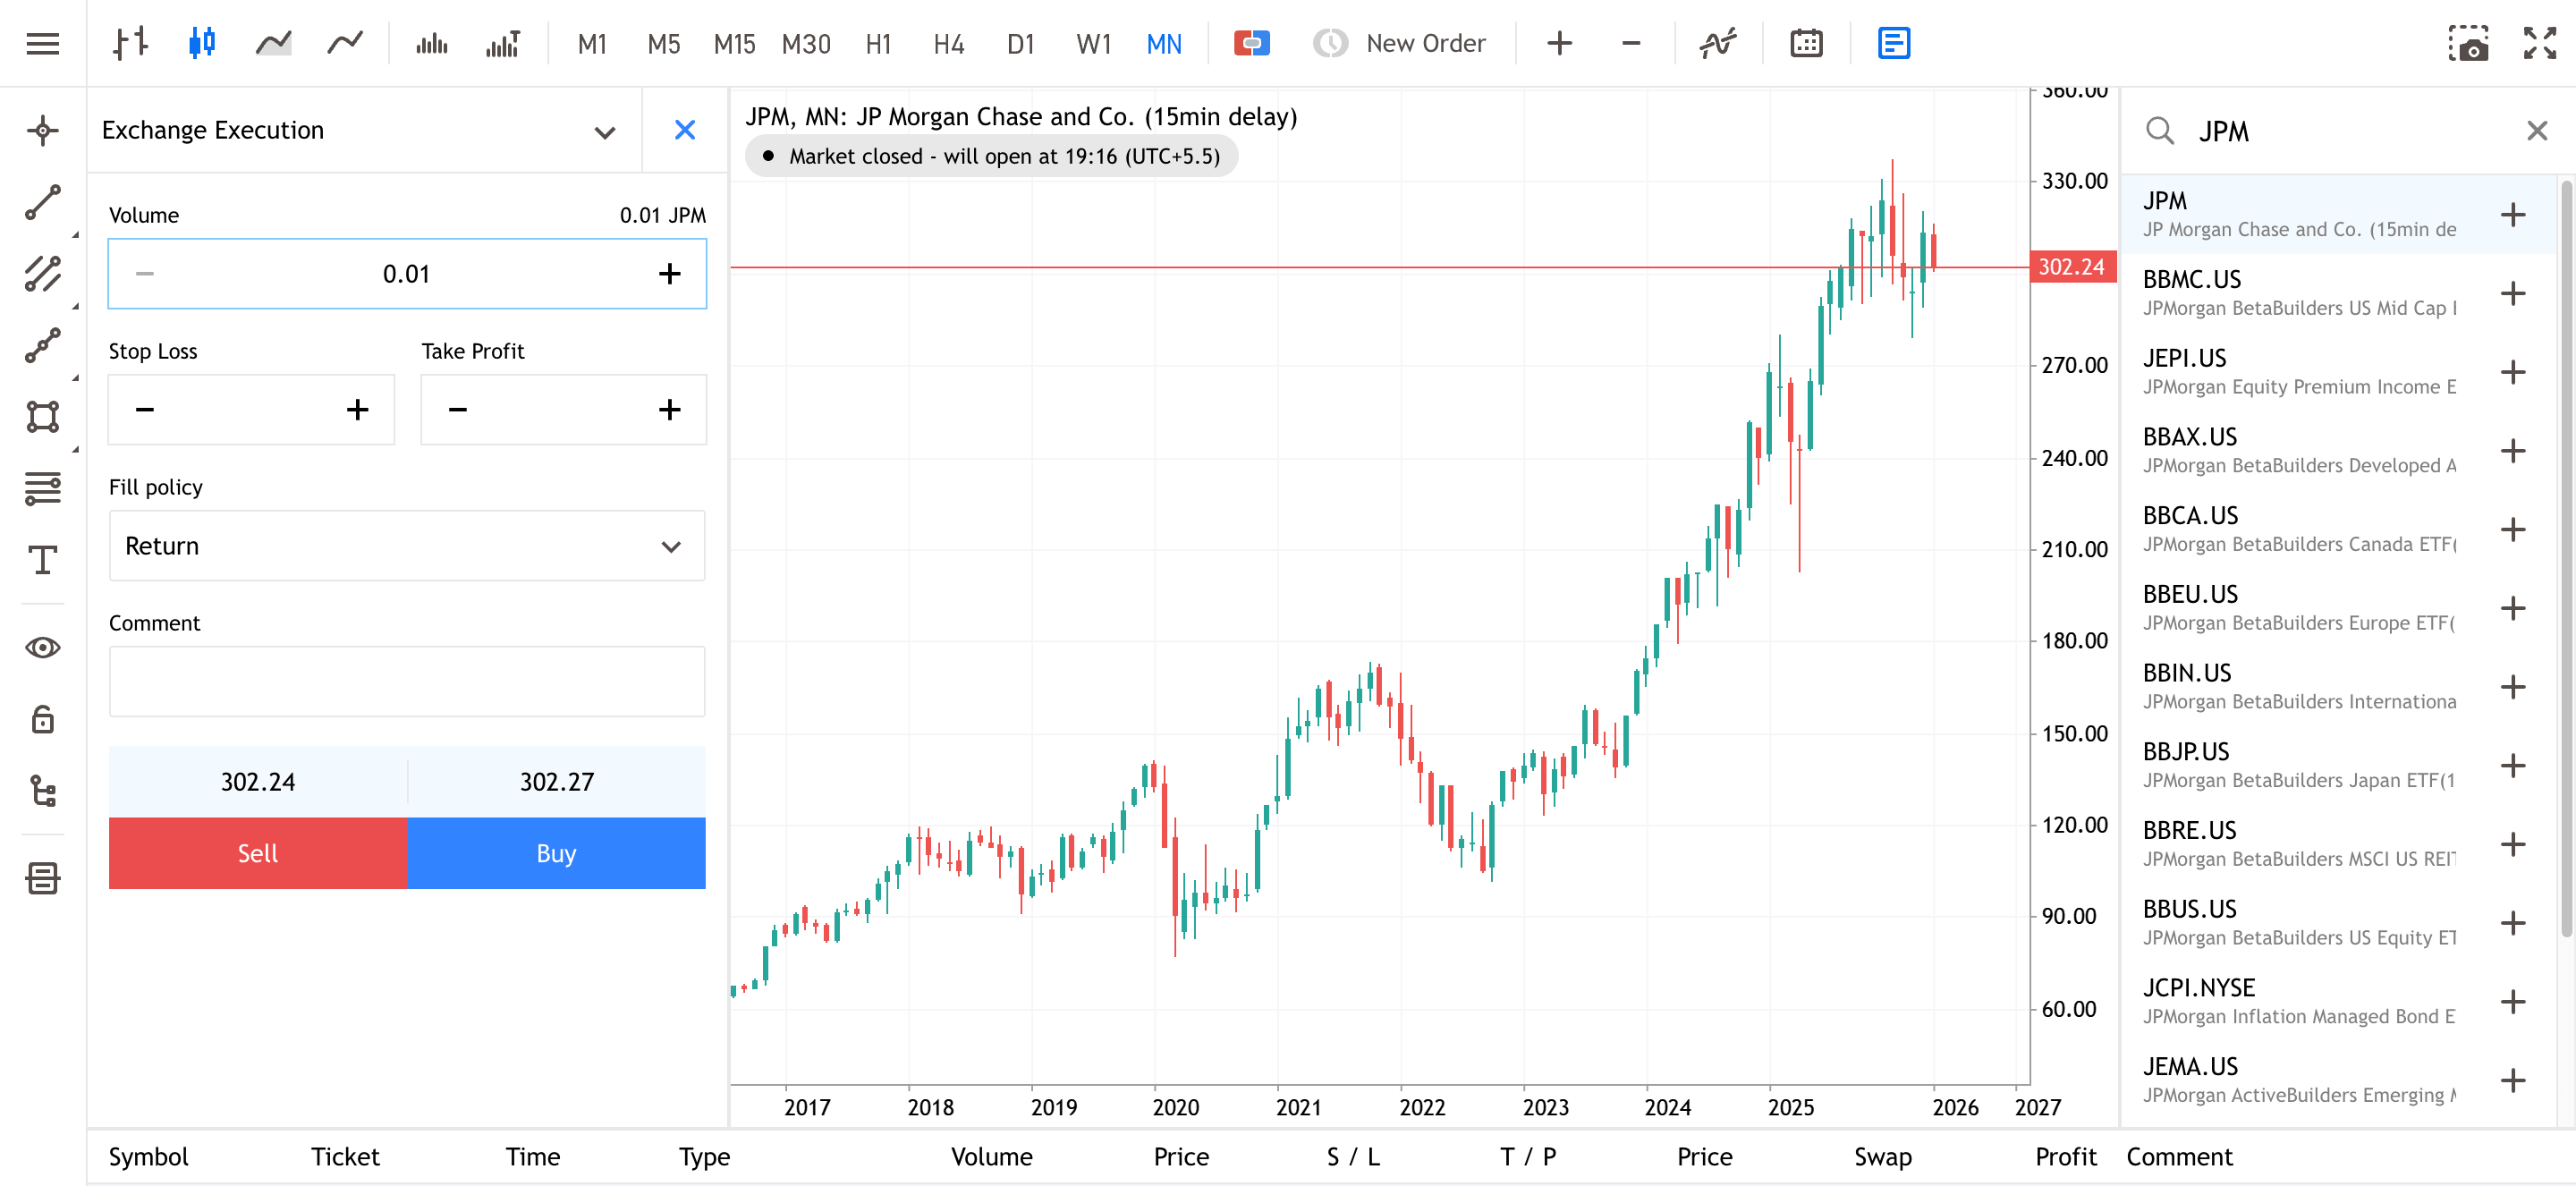Add JPM symbol with plus

pyautogui.click(x=2512, y=215)
